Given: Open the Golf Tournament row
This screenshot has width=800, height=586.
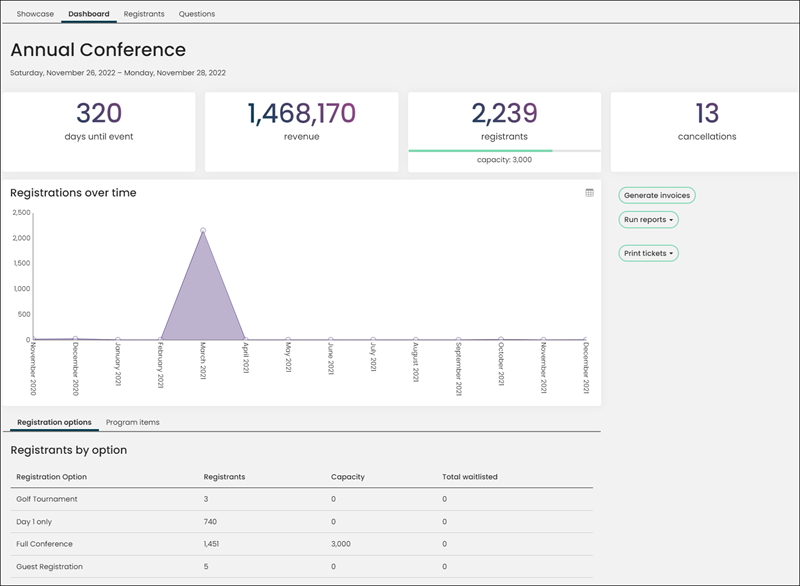Looking at the screenshot, I should pos(302,499).
